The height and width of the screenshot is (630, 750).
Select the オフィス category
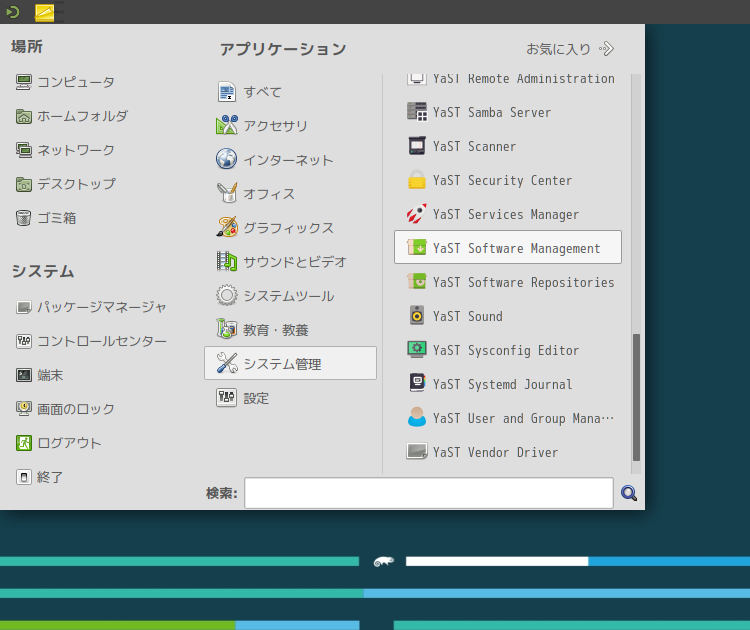click(x=290, y=193)
